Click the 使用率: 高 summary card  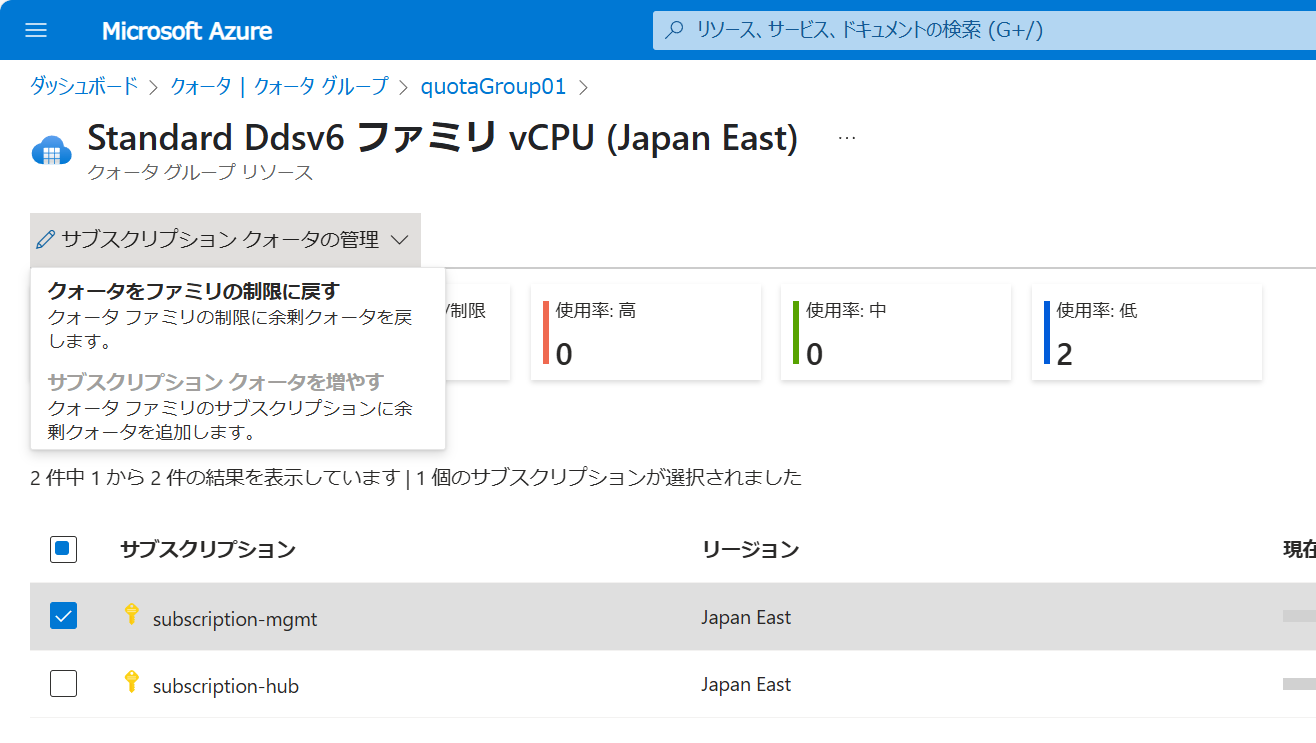pyautogui.click(x=646, y=332)
